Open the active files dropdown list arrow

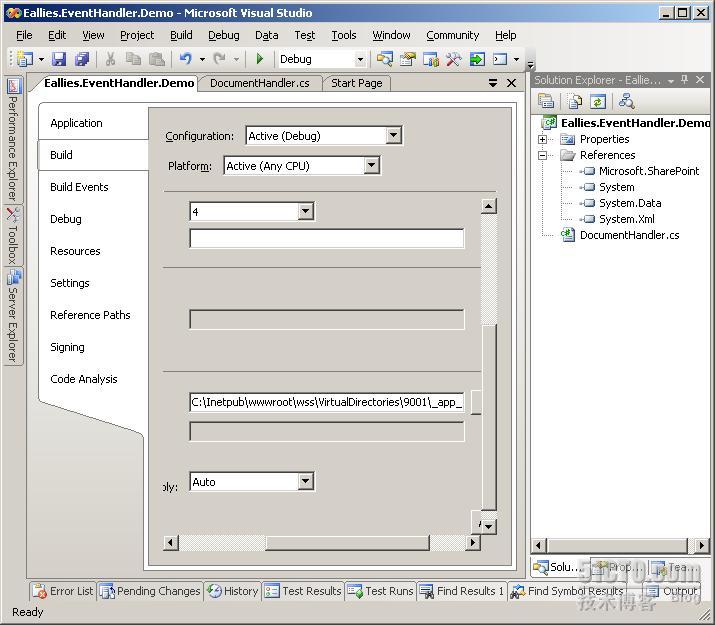tap(493, 83)
